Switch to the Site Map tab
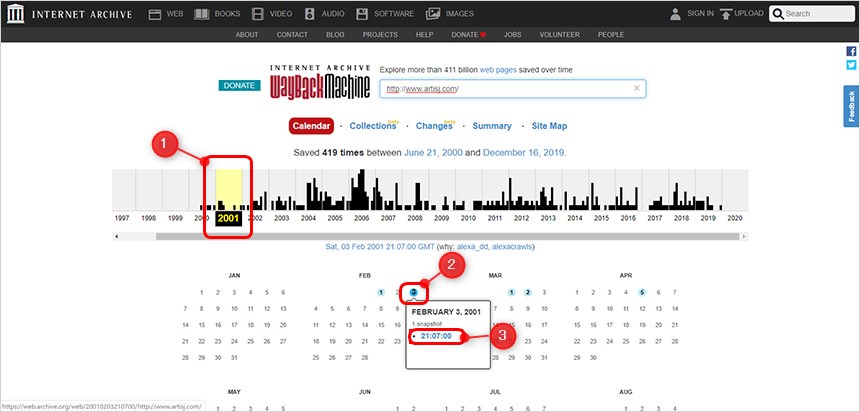Viewport: 860px width, 412px height. [x=550, y=126]
